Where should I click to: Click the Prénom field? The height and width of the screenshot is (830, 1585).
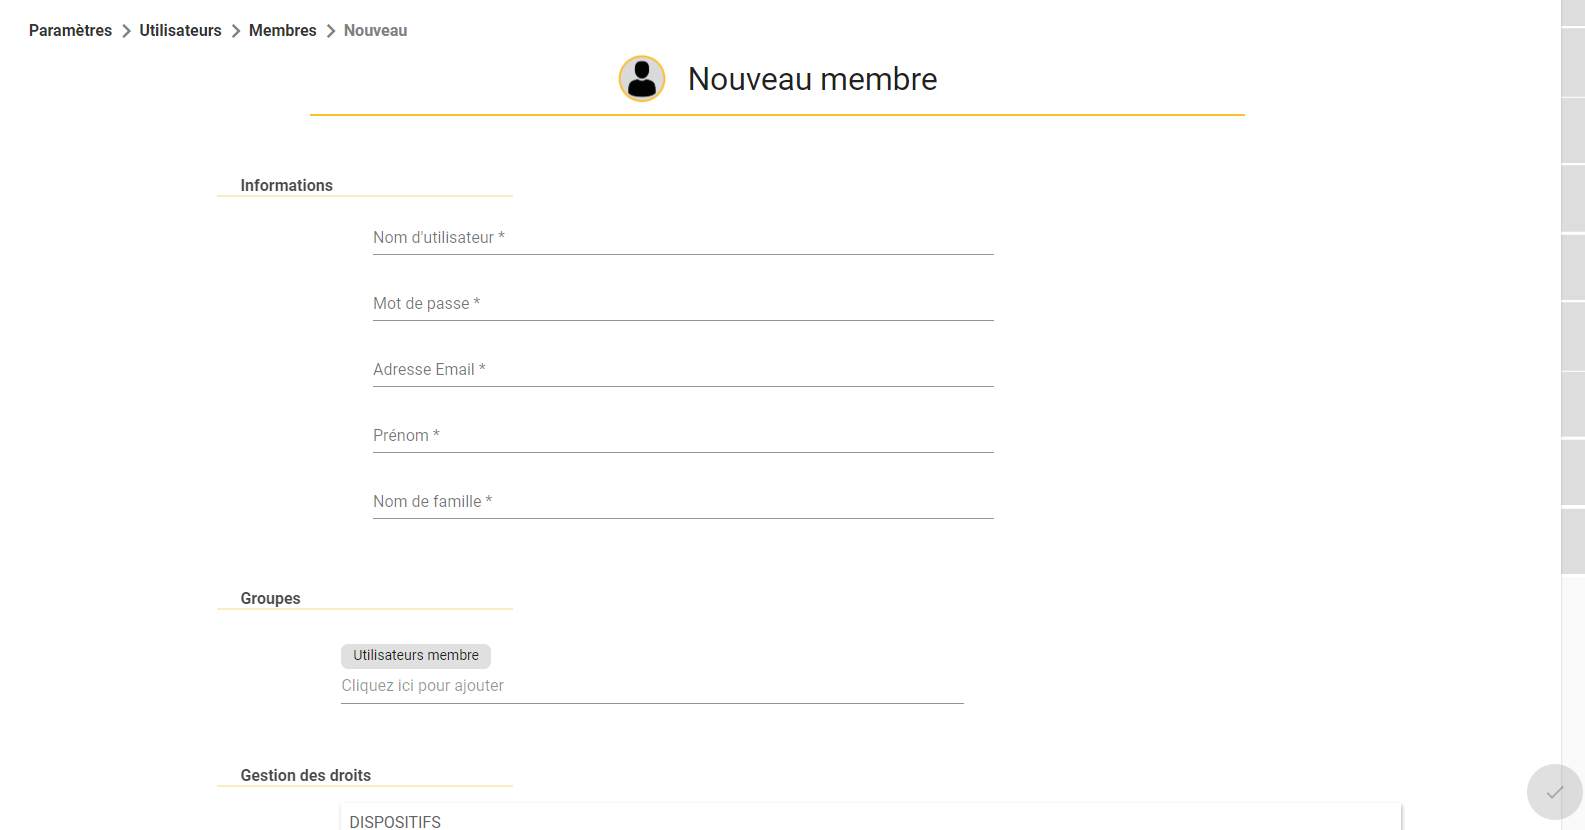683,436
